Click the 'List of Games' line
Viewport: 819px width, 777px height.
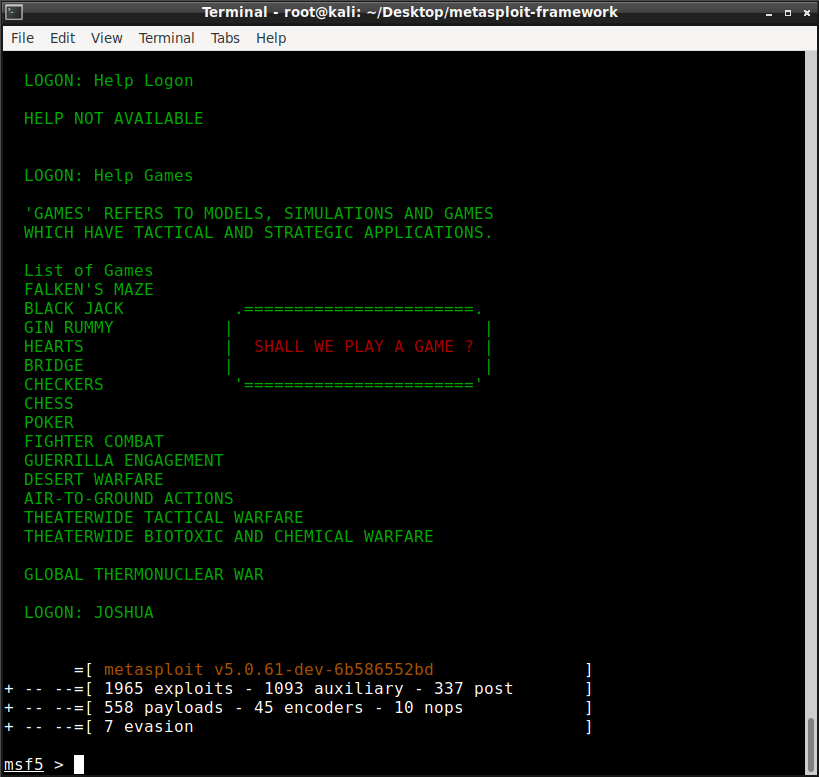click(x=88, y=270)
